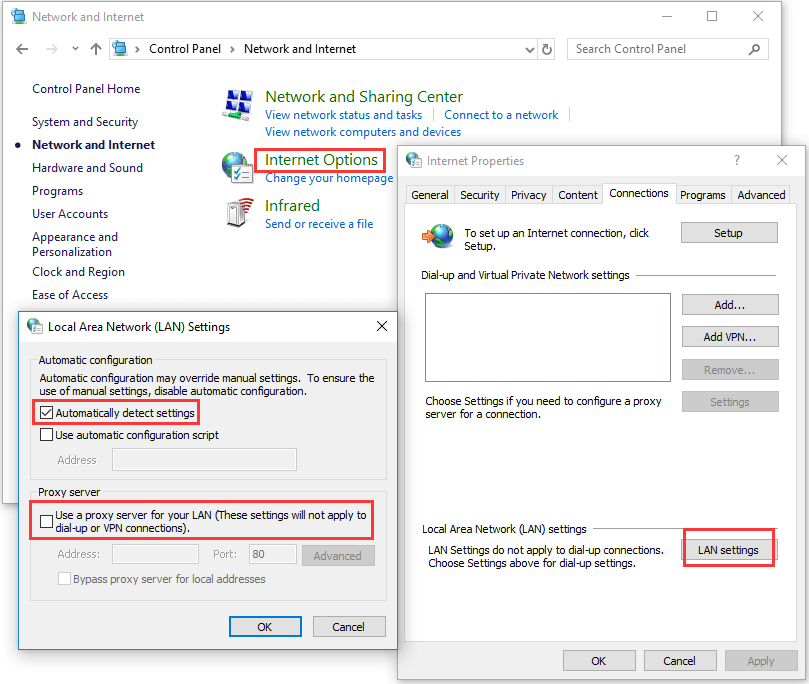Click the back navigation arrow
Screen dimensions: 809x684
(x=22, y=48)
